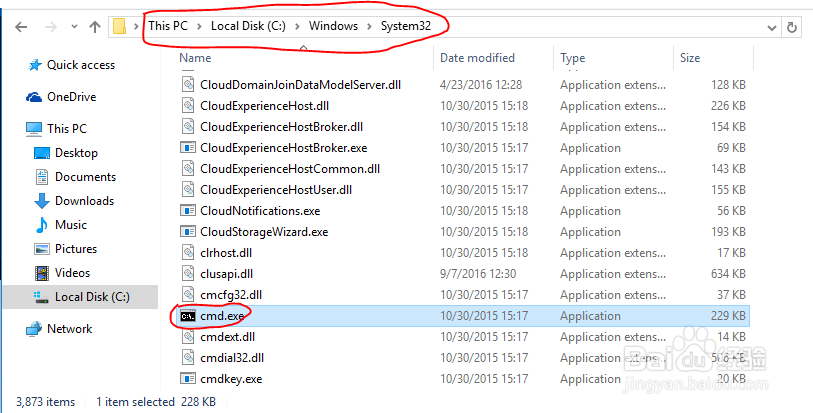Click 'Windows' breadcrumb segment
Viewport: 813px width, 413px height.
[333, 26]
